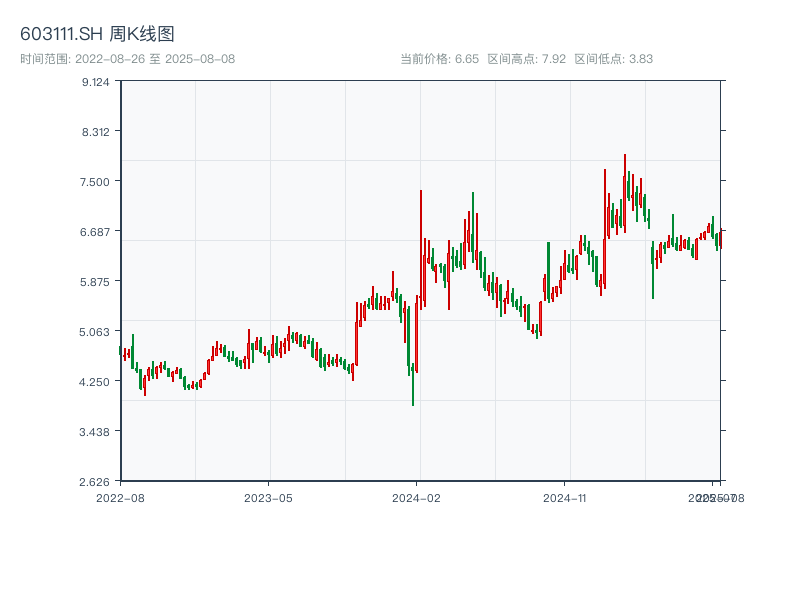Screen dimensions: 800x600
Task: Click the 2023-05 x-axis date label
Action: pyautogui.click(x=268, y=497)
